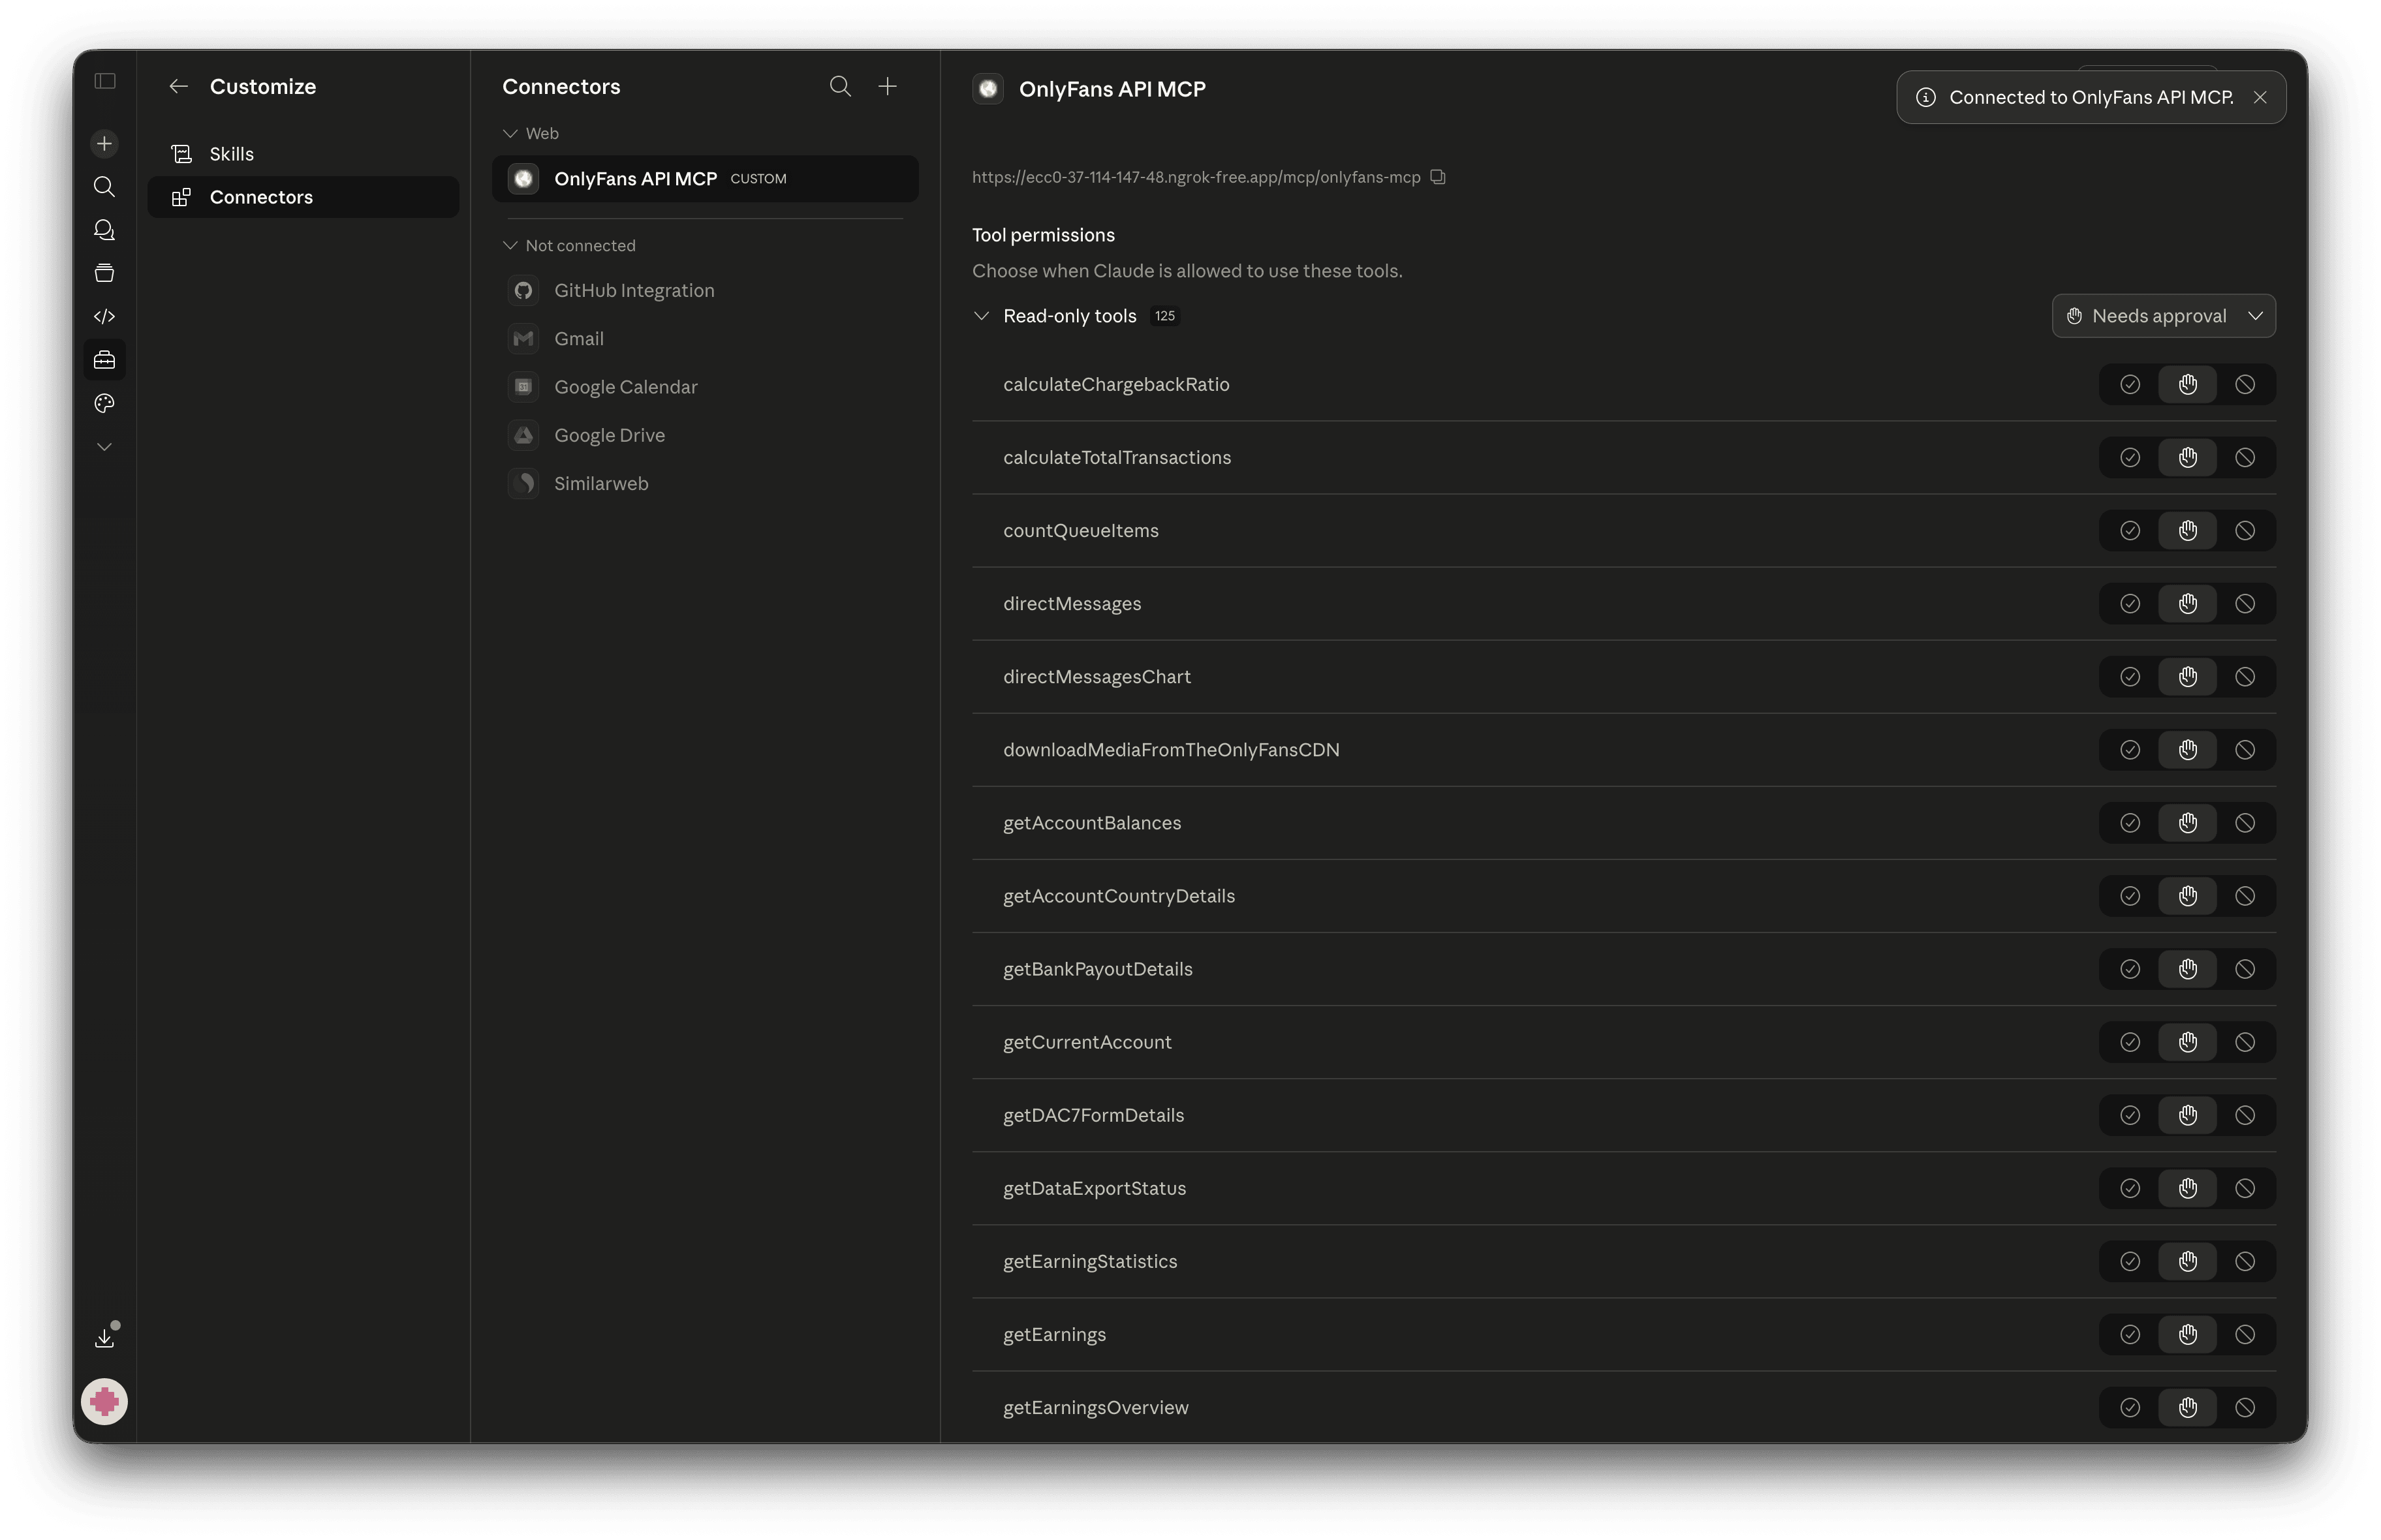
Task: Select the Connectors section
Action: pos(303,197)
